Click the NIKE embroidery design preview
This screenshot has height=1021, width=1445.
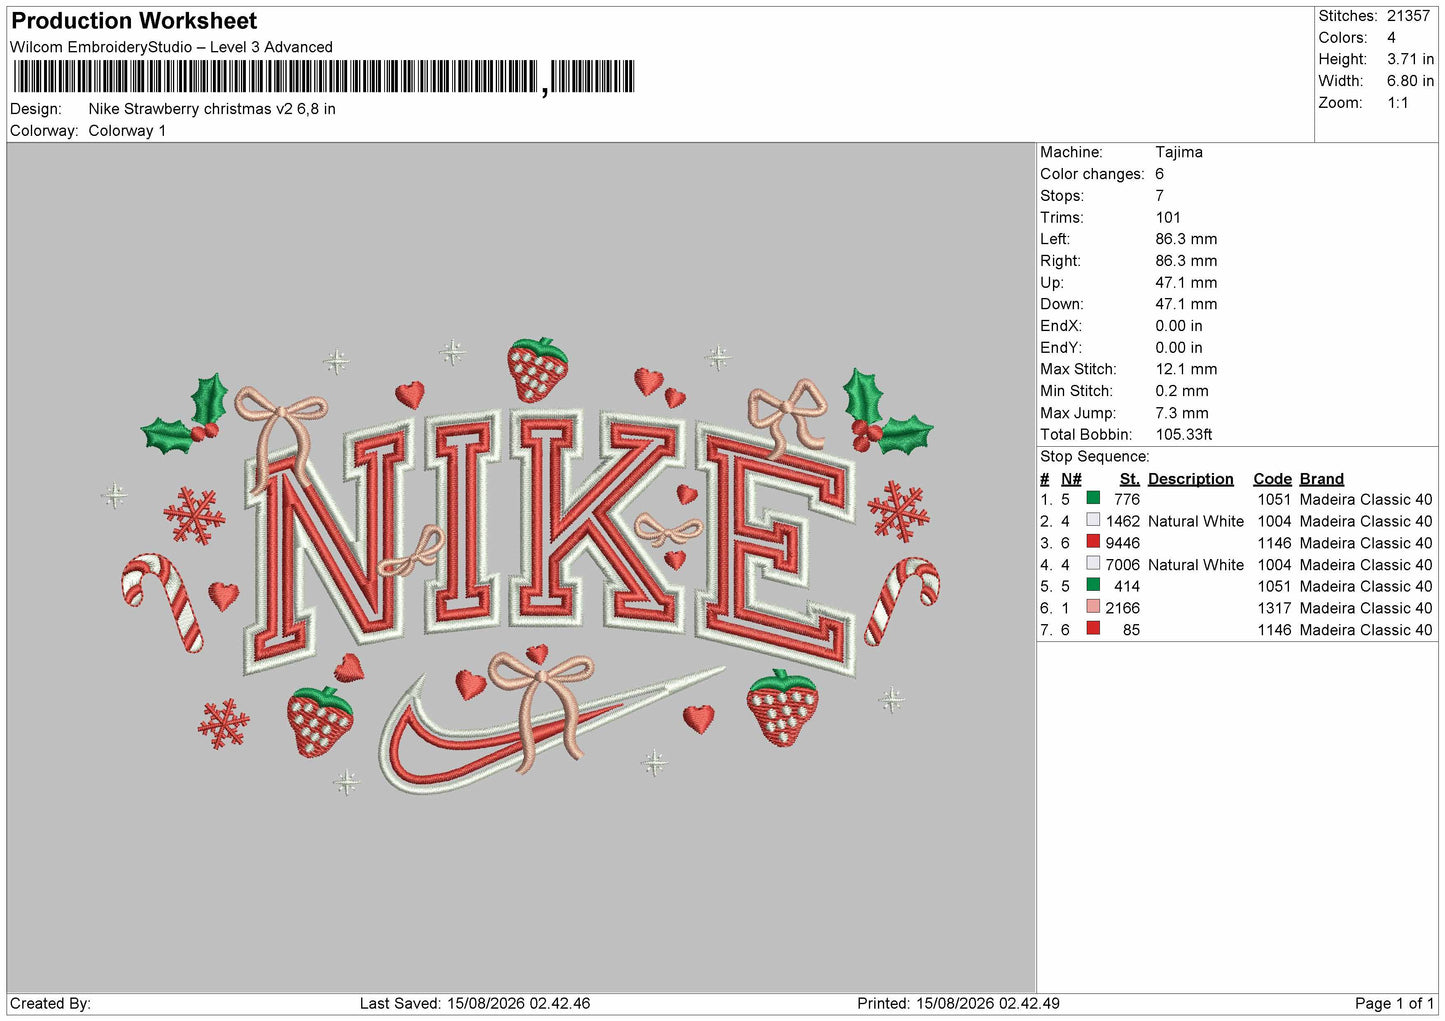pyautogui.click(x=530, y=565)
